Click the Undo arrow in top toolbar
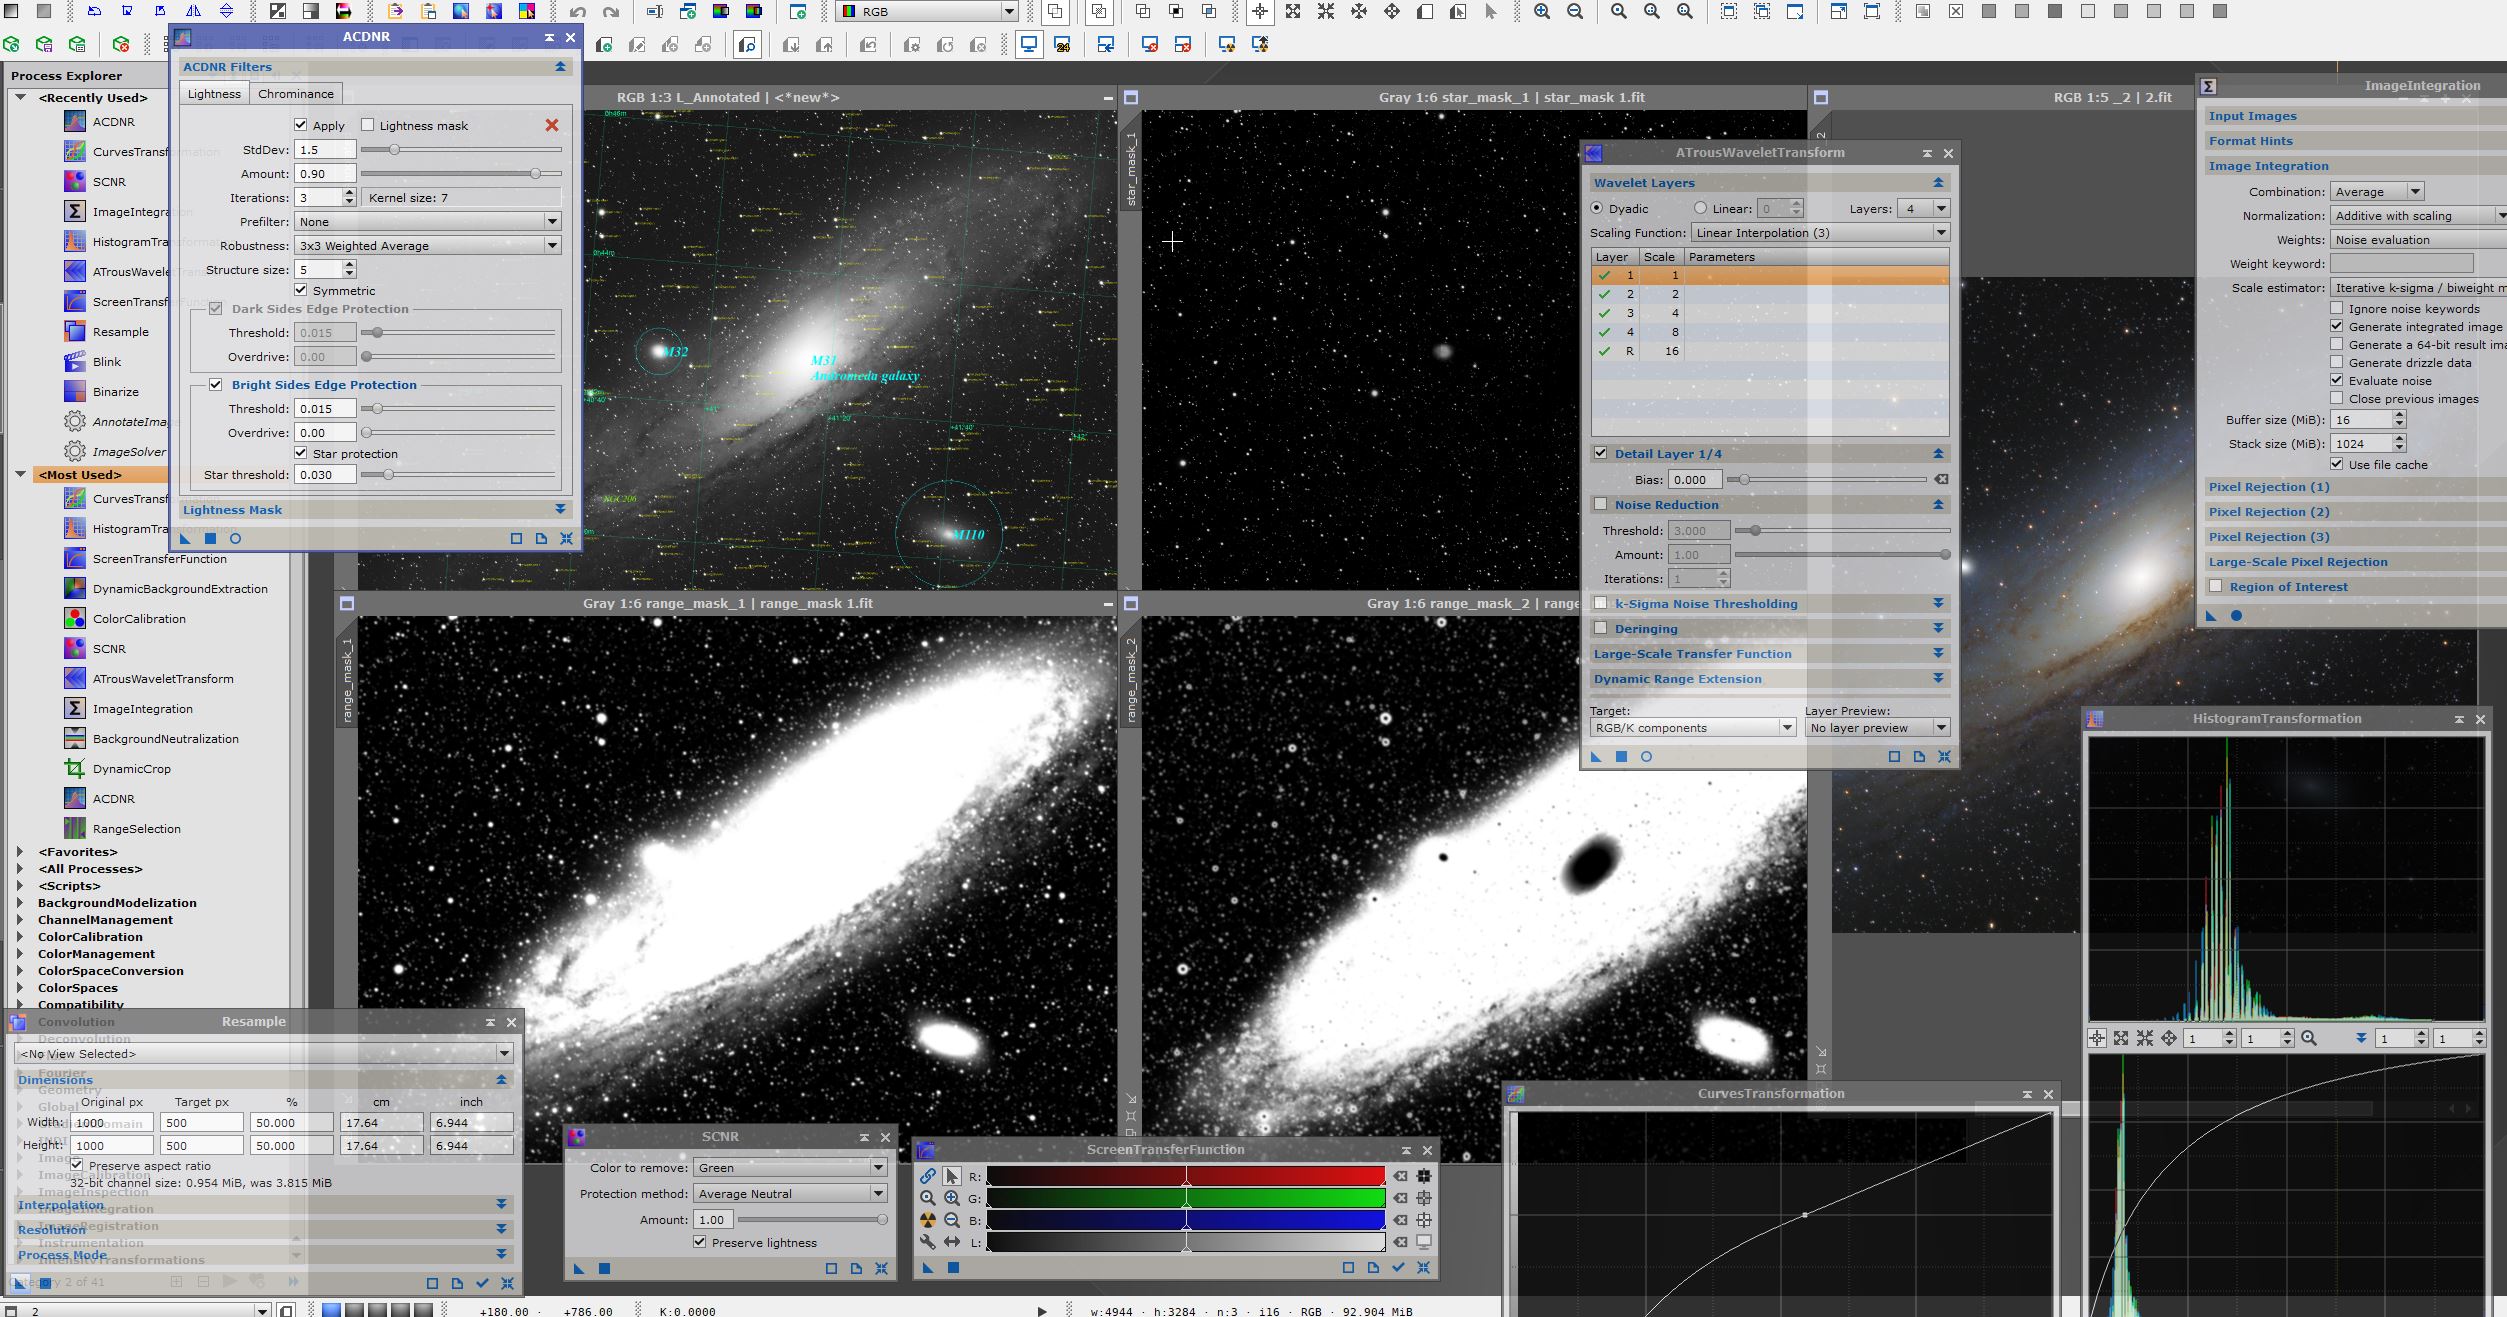 [x=578, y=12]
